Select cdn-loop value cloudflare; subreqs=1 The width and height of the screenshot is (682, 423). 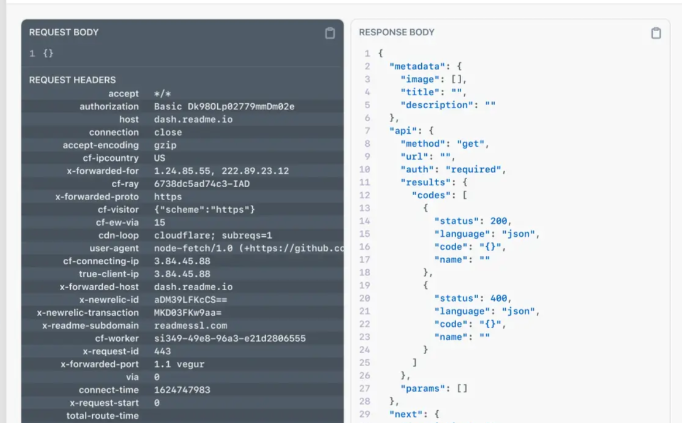(x=213, y=235)
